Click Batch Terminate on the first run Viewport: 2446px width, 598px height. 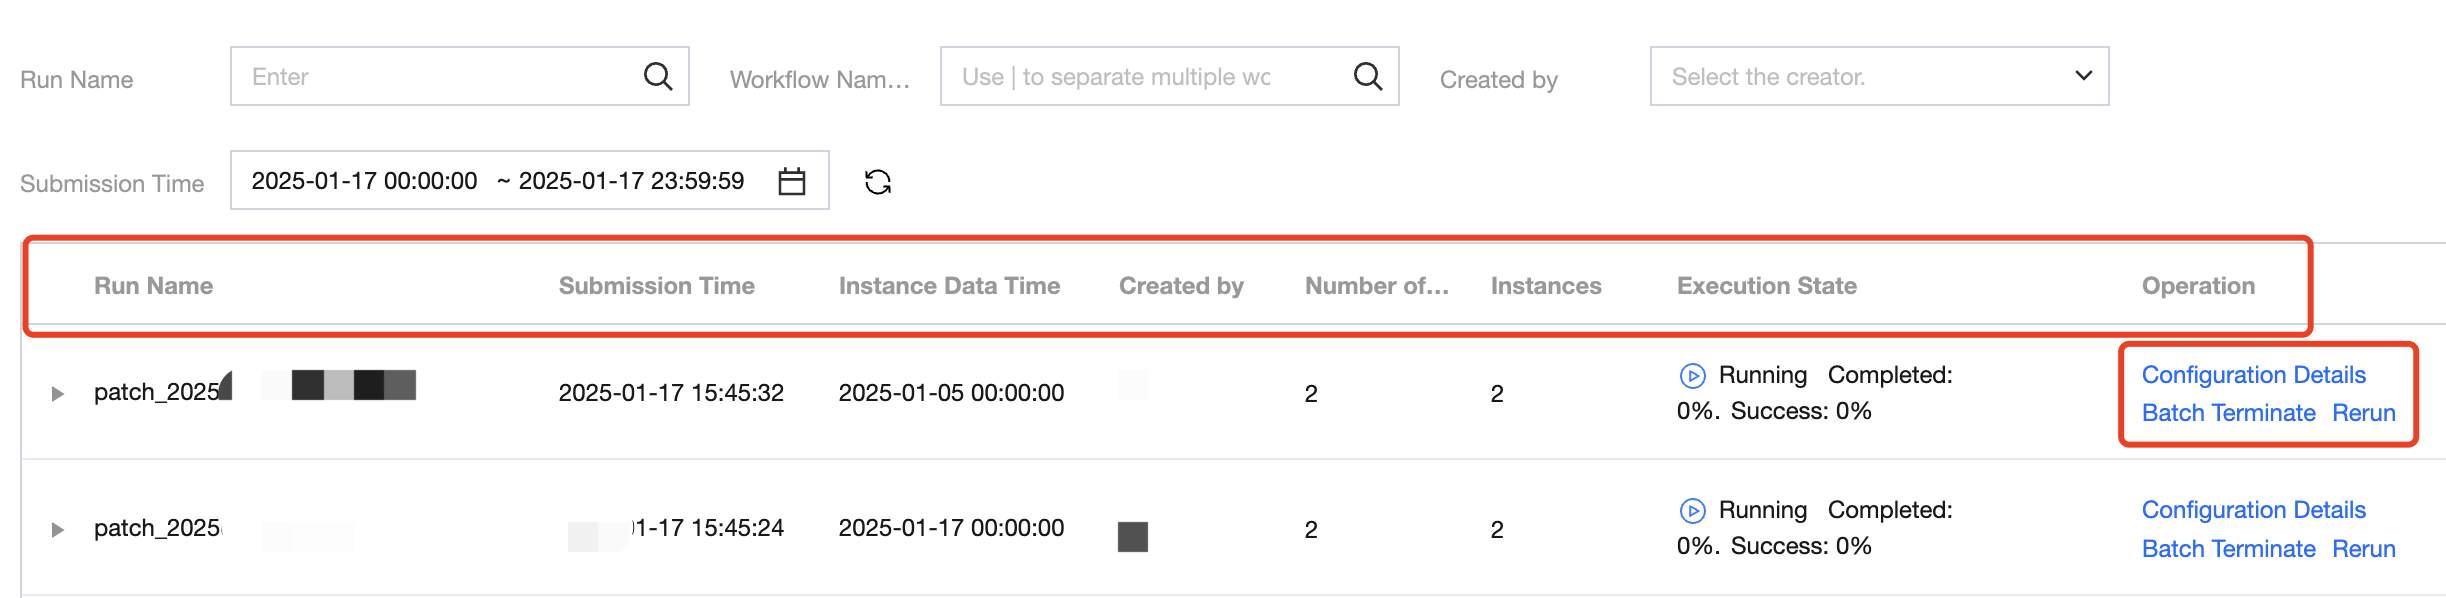pyautogui.click(x=2228, y=413)
